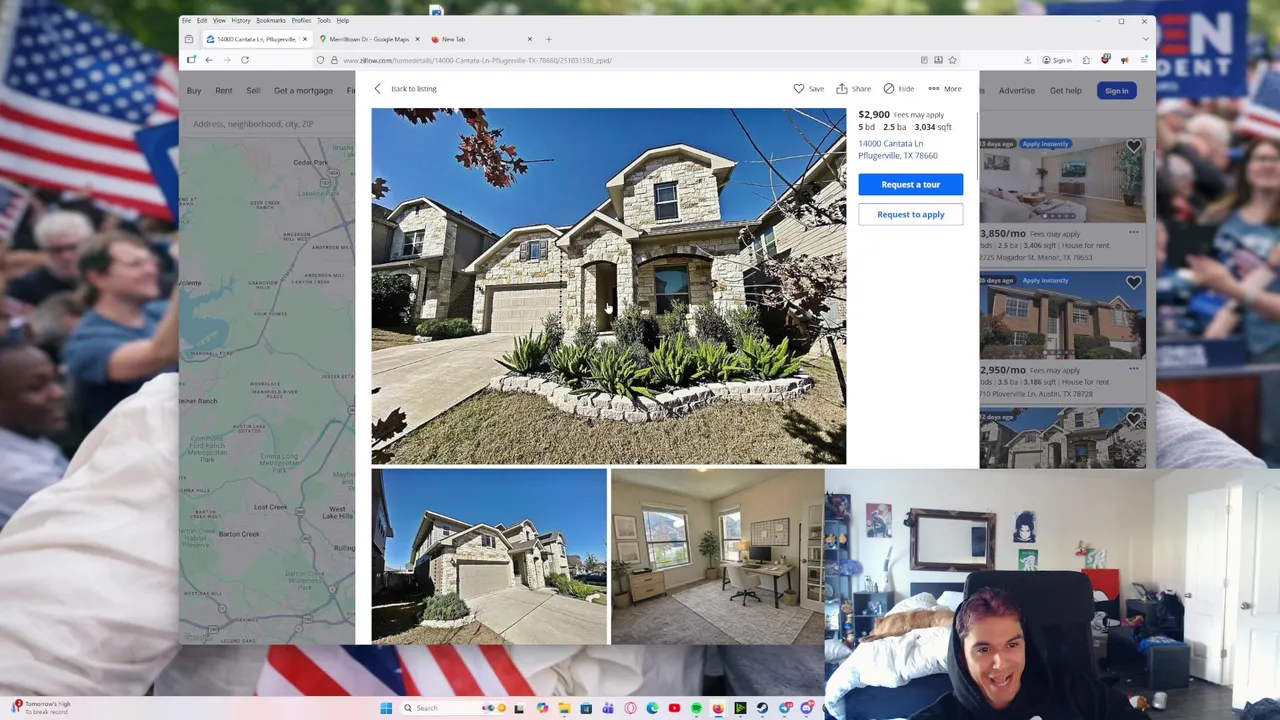Click Request a tour button
Screen dimensions: 1280x720
coord(910,184)
